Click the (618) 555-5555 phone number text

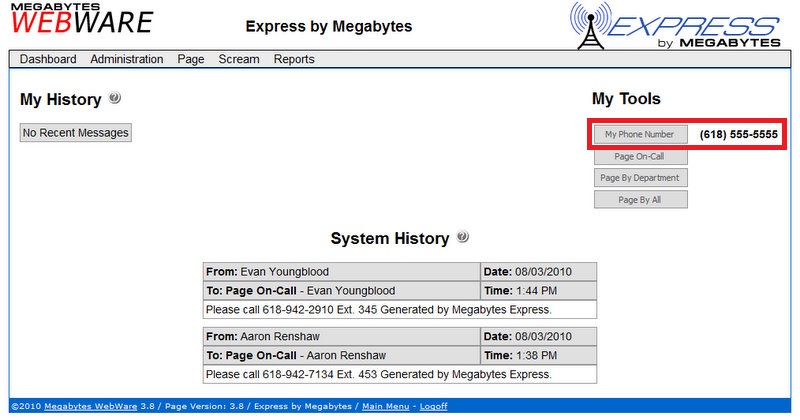point(738,134)
